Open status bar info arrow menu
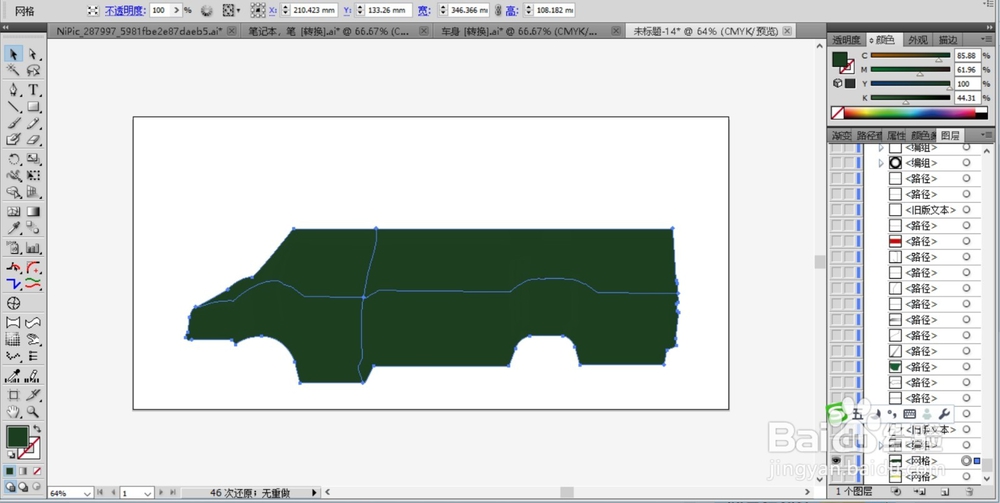Image resolution: width=1000 pixels, height=503 pixels. click(314, 493)
